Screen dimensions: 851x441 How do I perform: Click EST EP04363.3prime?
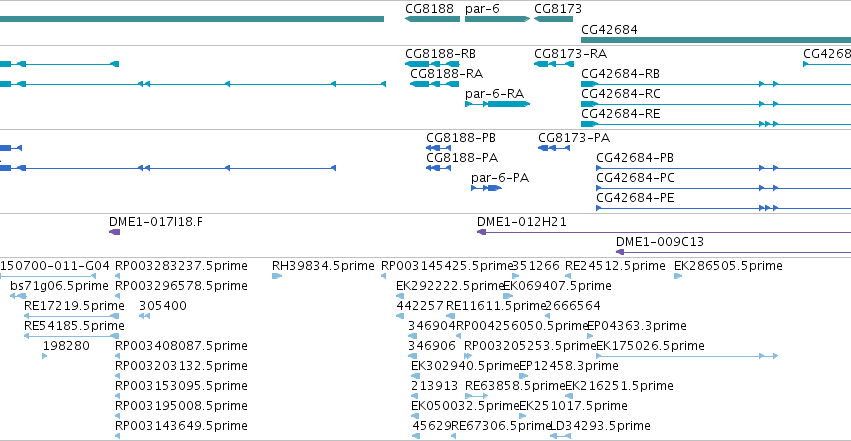(x=590, y=336)
